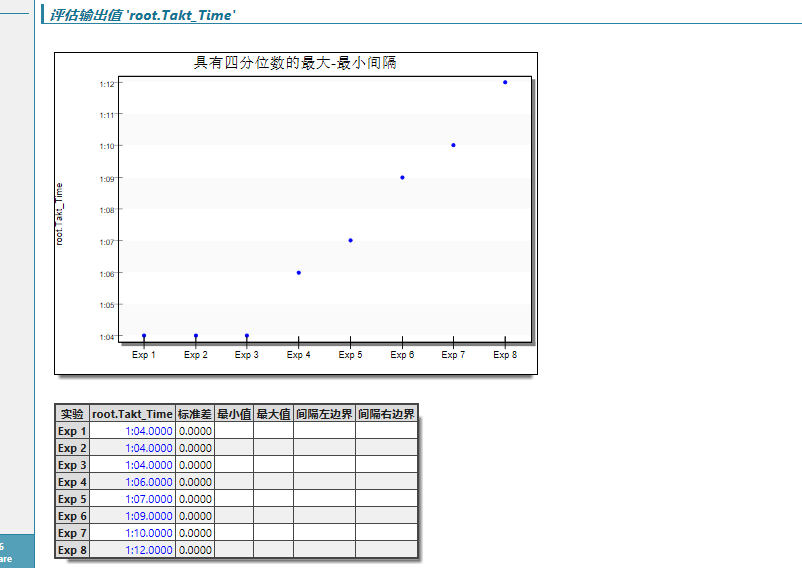The width and height of the screenshot is (802, 568).
Task: Select the Exp 4 data point at 1:06
Action: click(x=298, y=272)
